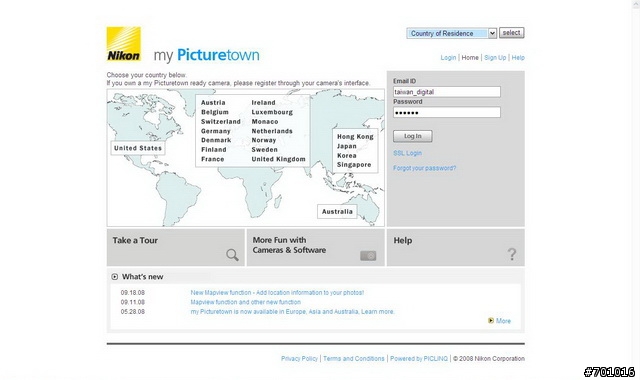This screenshot has height=380, width=640.
Task: Click the question mark icon in Help panel
Action: click(x=512, y=254)
